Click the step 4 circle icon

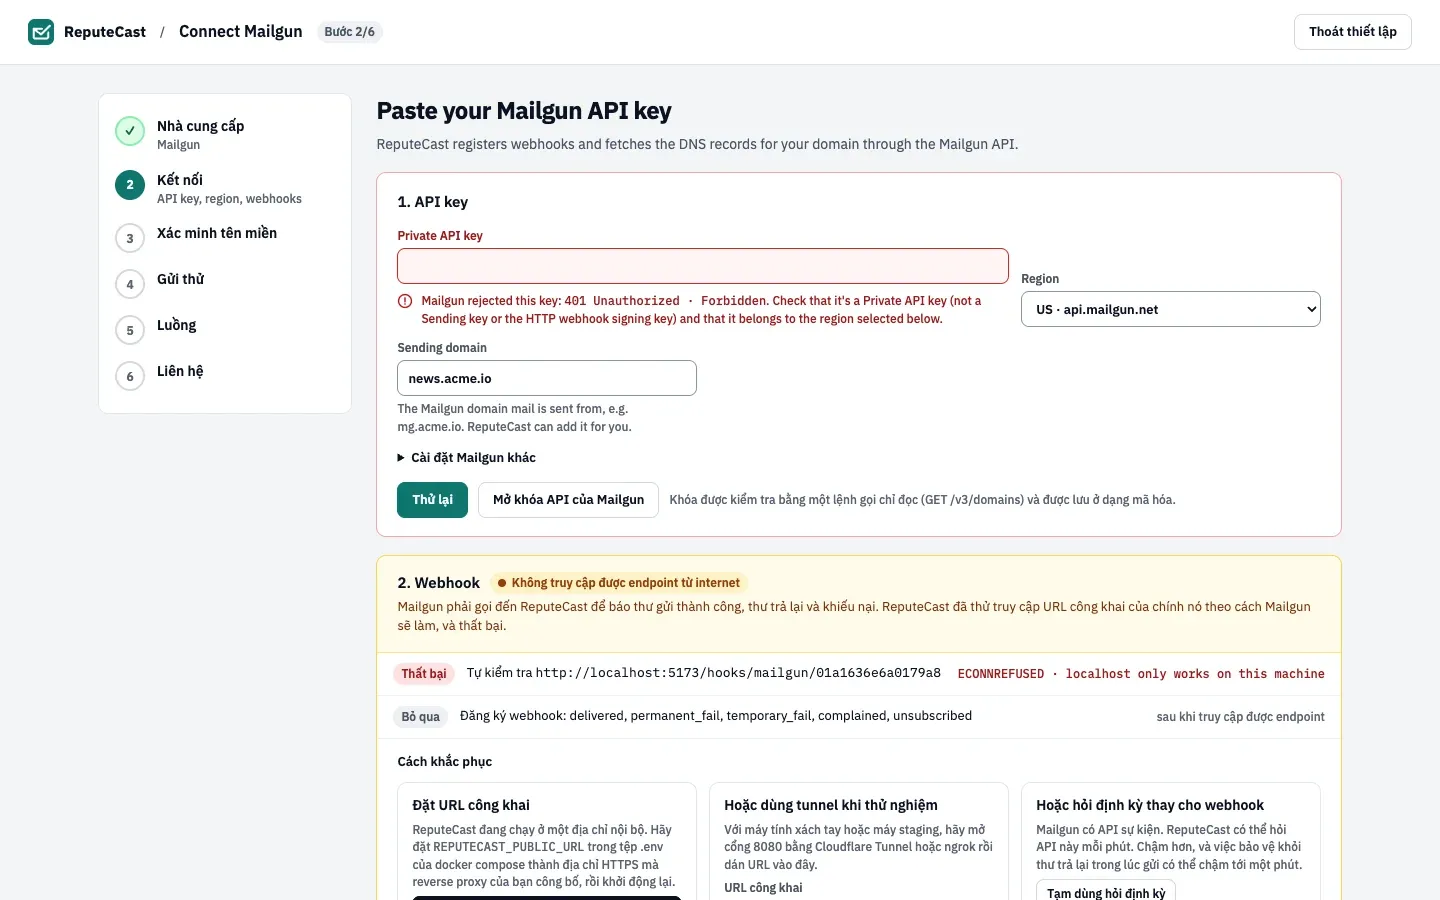(x=130, y=284)
